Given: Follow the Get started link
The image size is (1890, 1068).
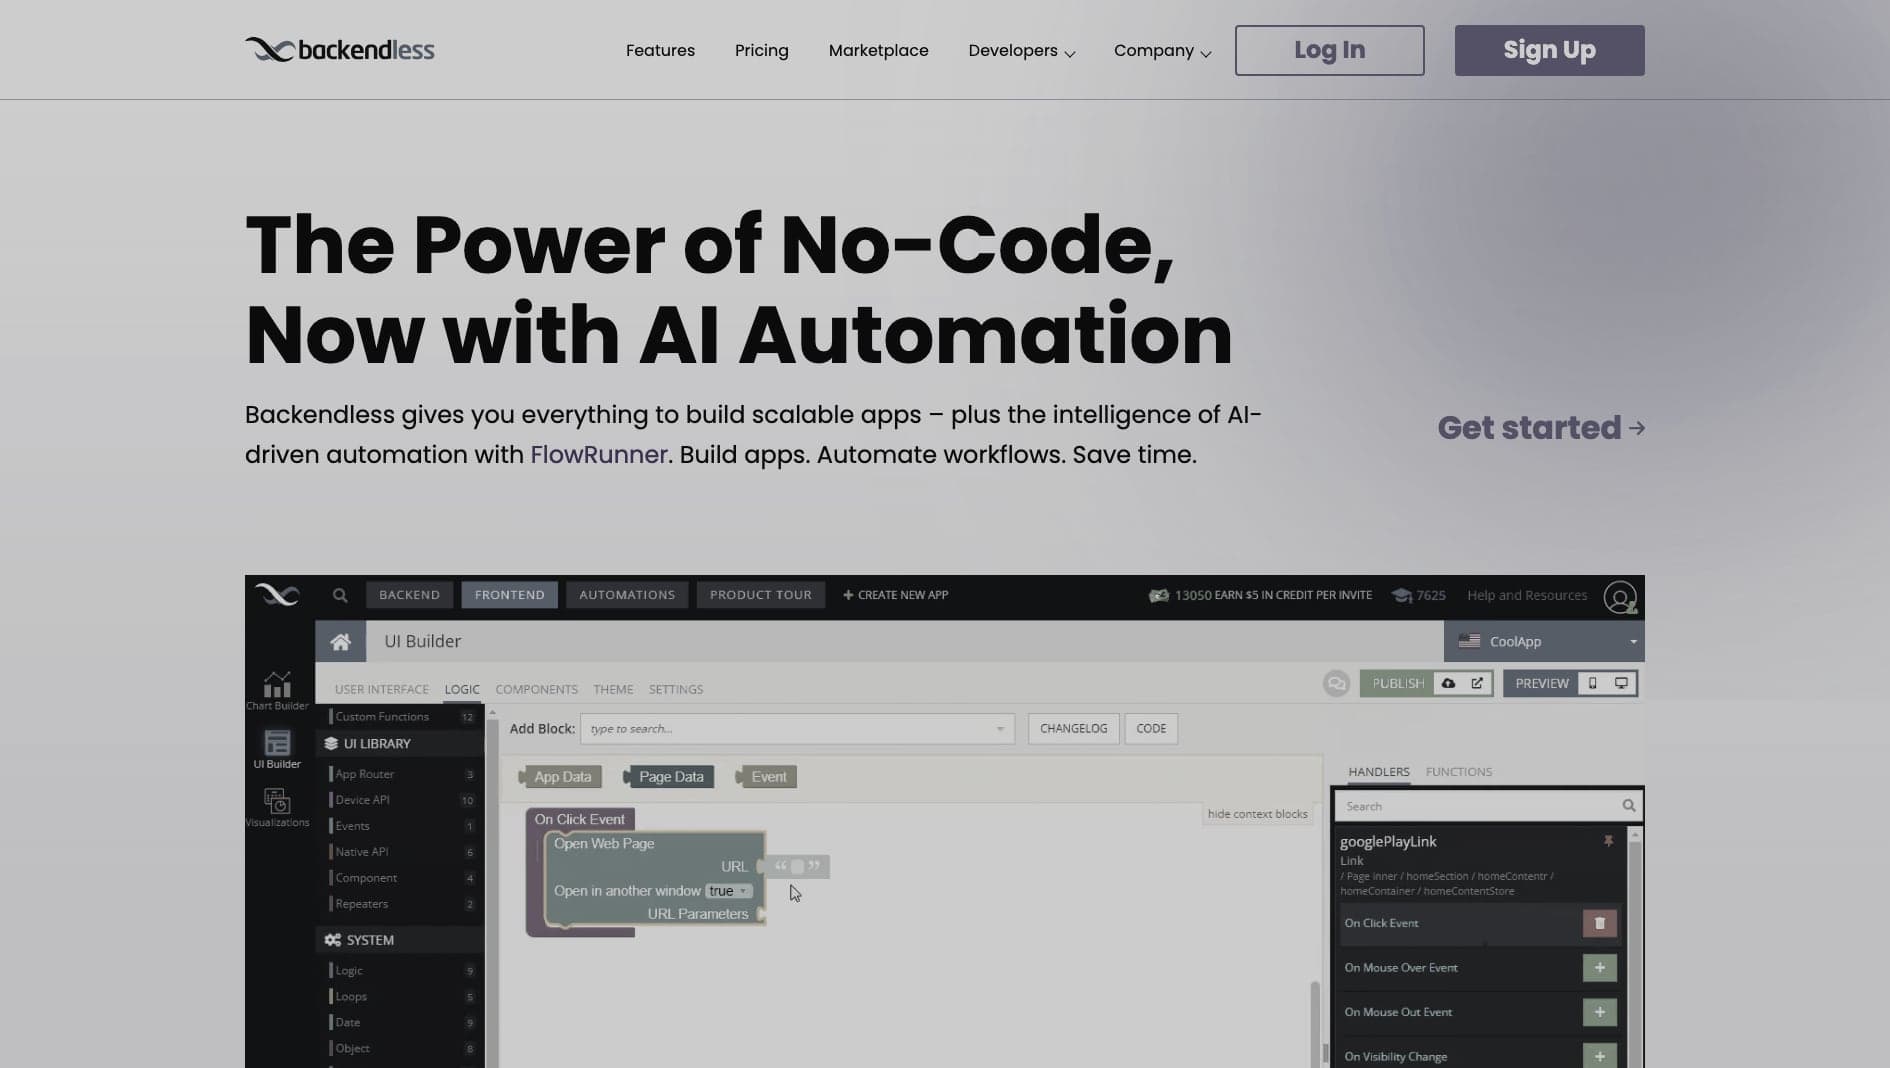Looking at the screenshot, I should point(1541,428).
